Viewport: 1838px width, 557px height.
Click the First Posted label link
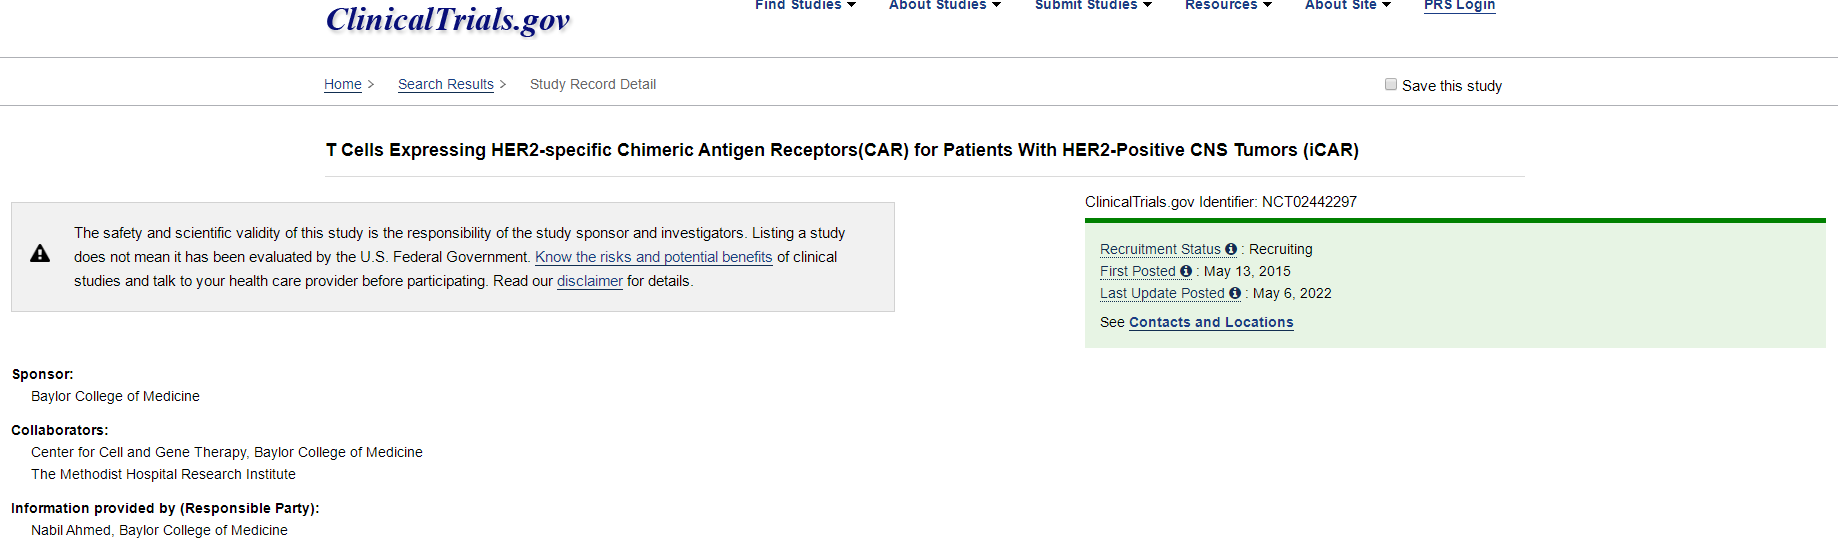pyautogui.click(x=1138, y=271)
